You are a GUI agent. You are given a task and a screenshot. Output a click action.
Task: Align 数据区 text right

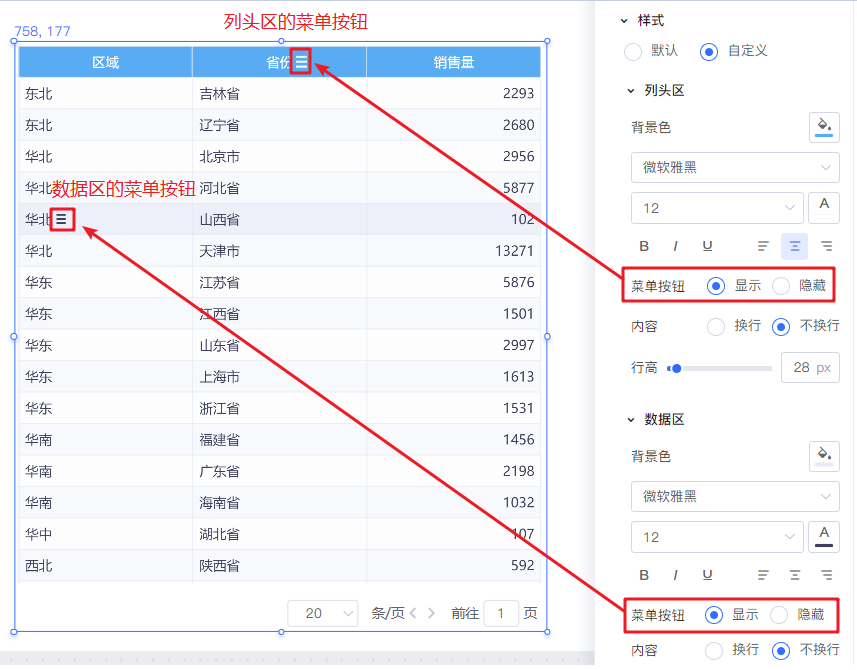[826, 575]
